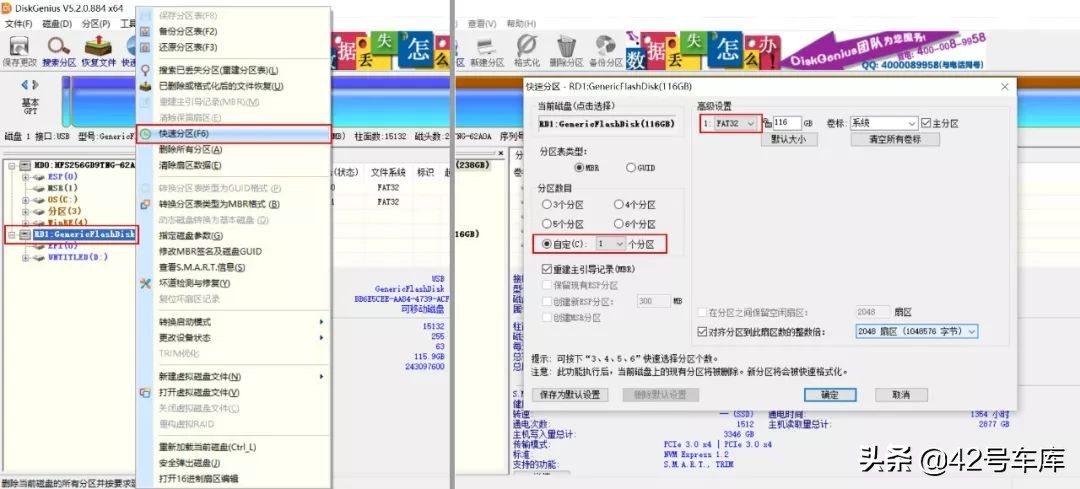Viewport: 1080px width, 489px height.
Task: Open the 帮助(H) menu
Action: tap(521, 23)
